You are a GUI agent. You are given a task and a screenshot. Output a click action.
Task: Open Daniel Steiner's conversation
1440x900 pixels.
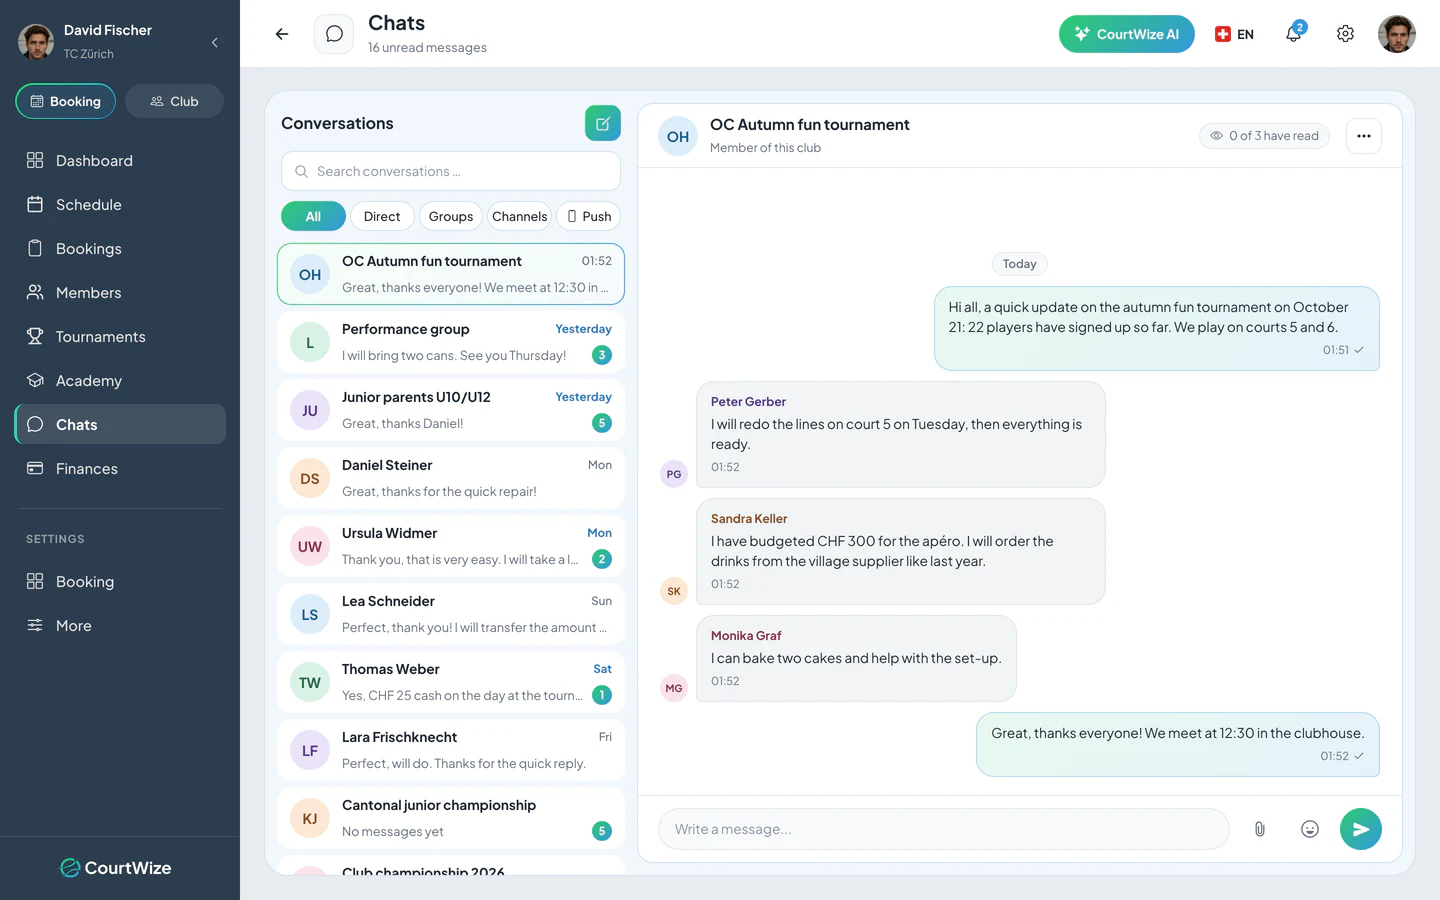(451, 478)
